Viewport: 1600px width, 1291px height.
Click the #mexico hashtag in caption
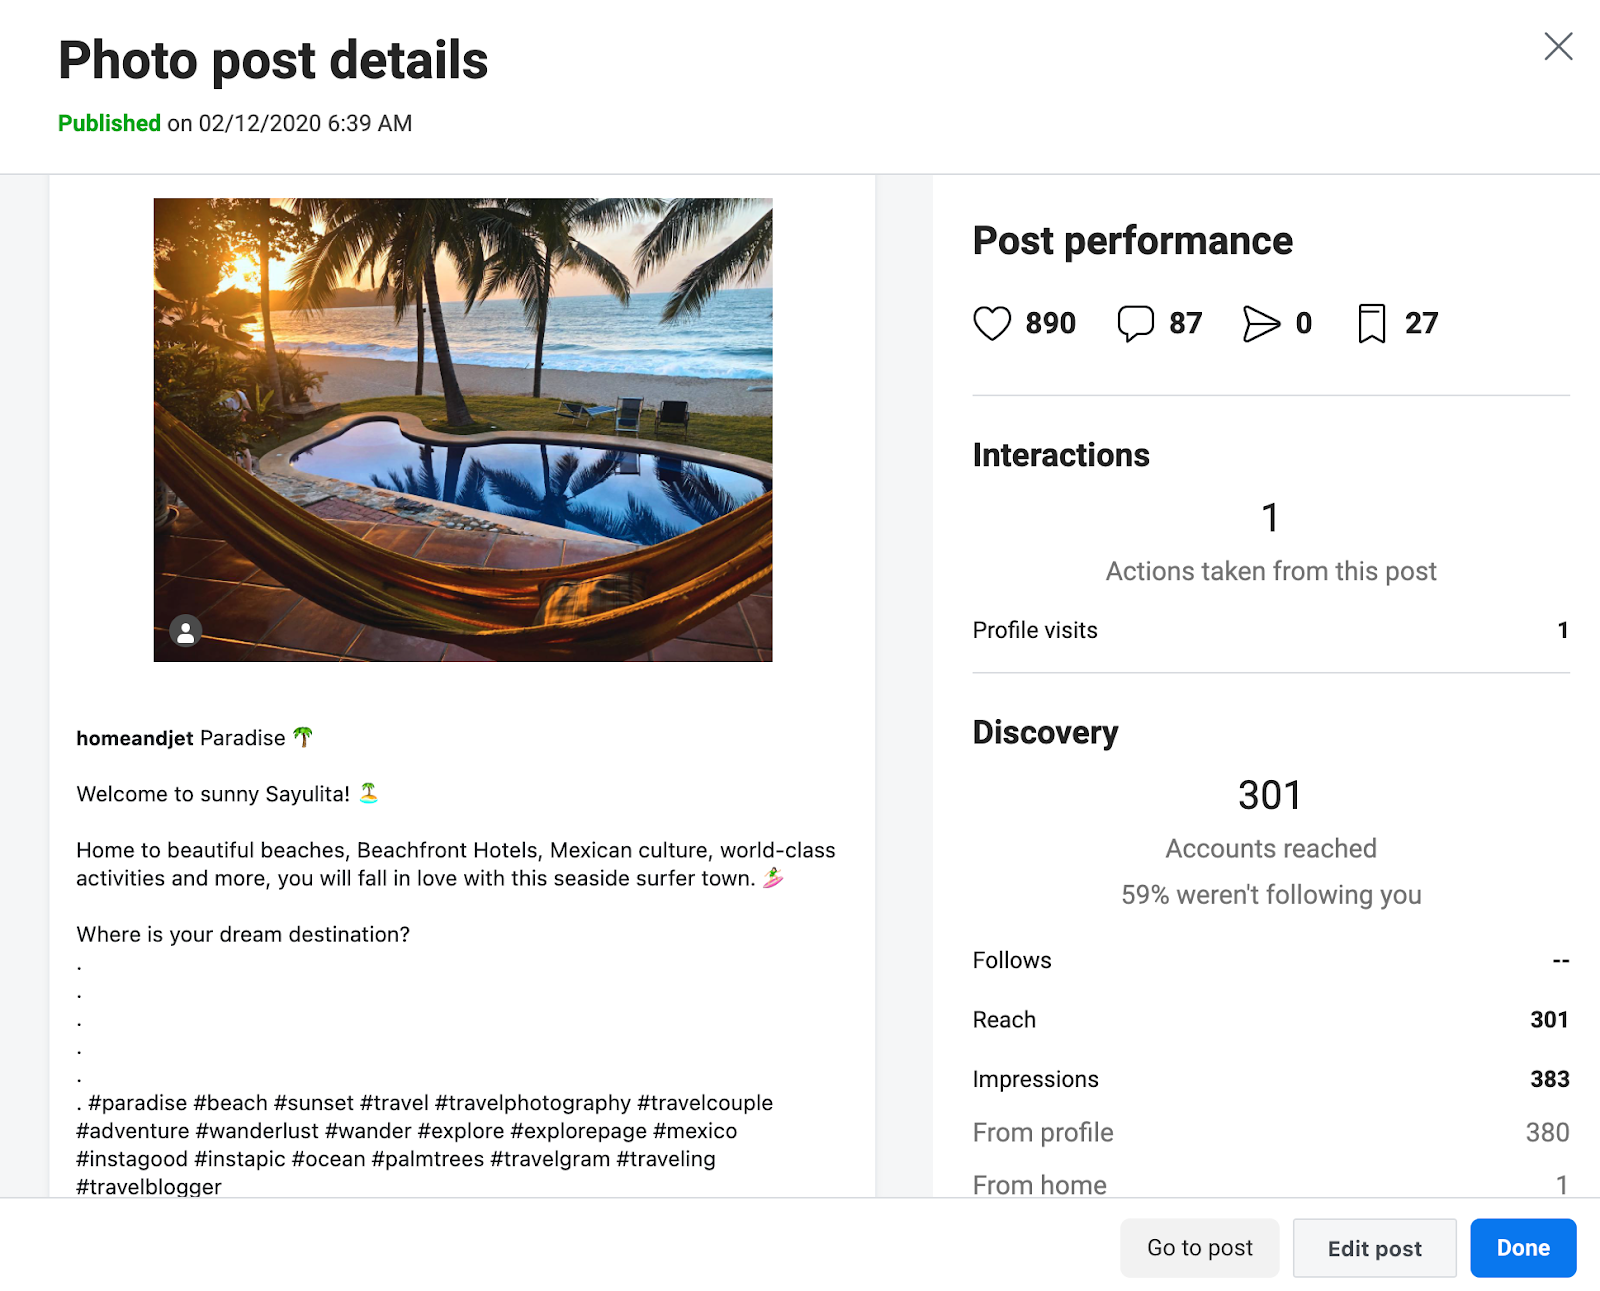[x=695, y=1130]
